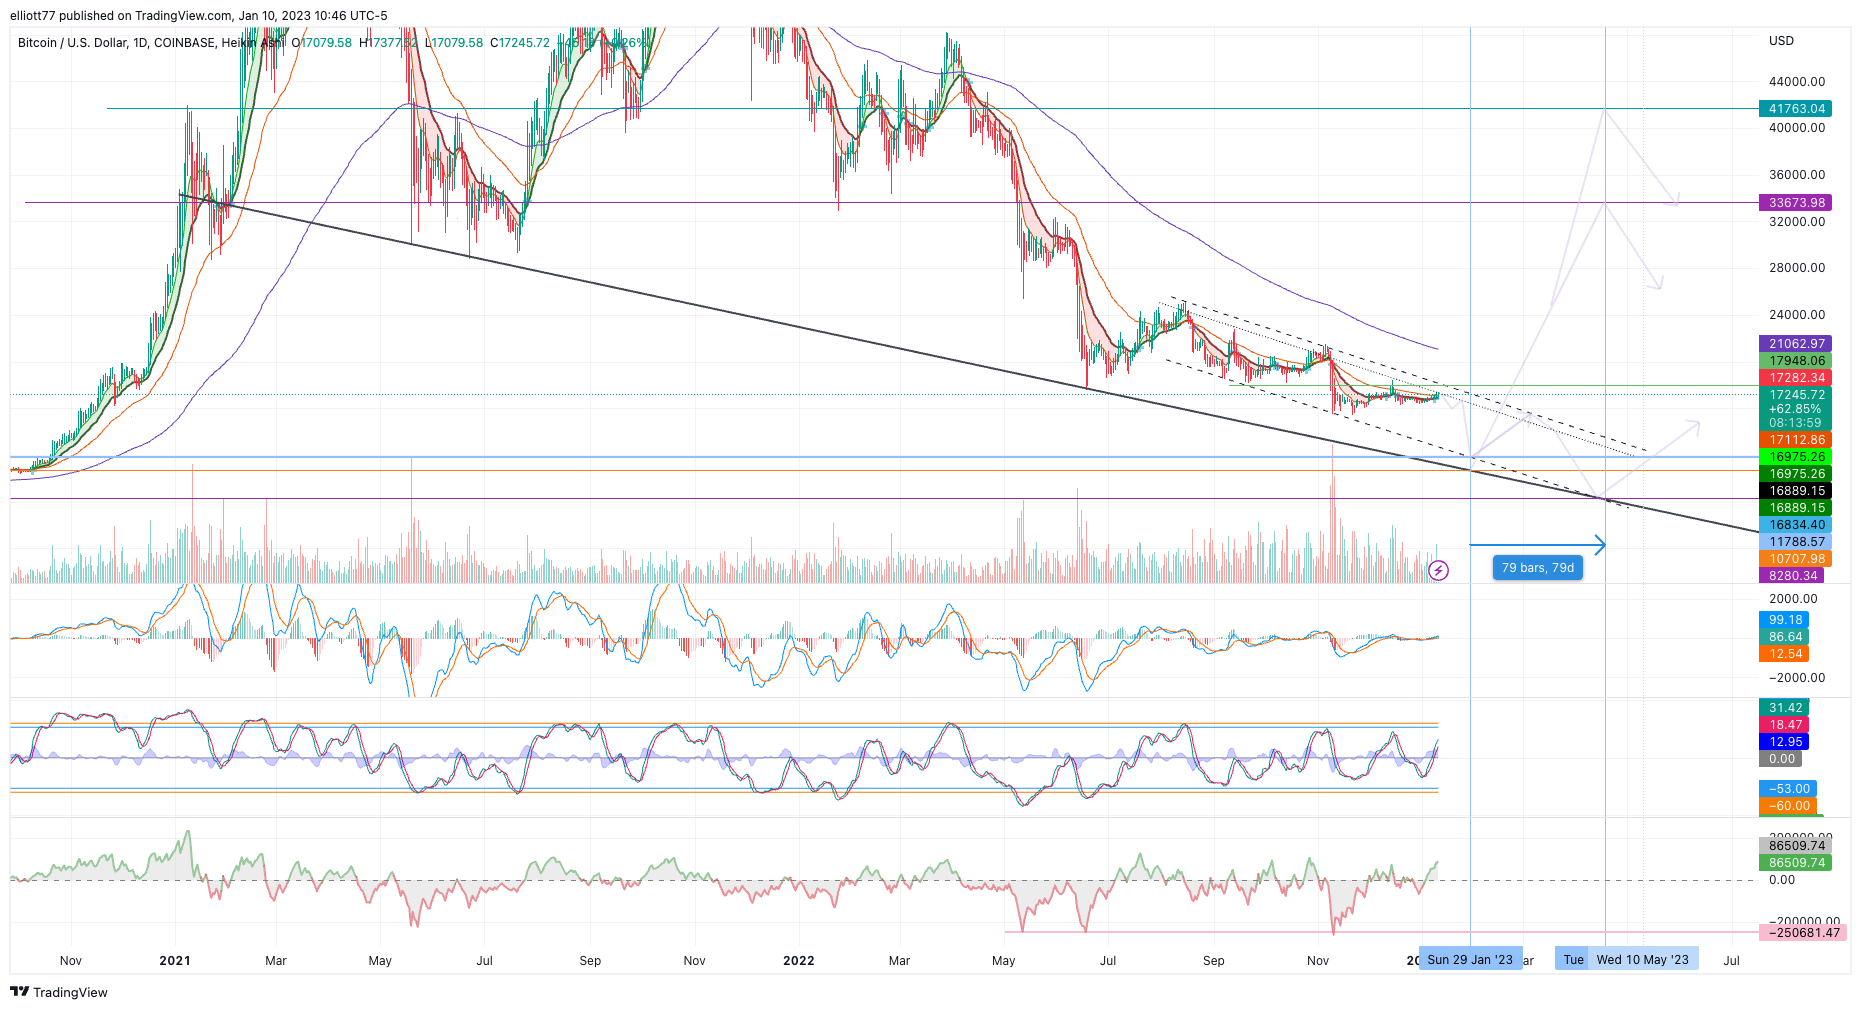Click the 31.42 oscillator value label

1784,708
